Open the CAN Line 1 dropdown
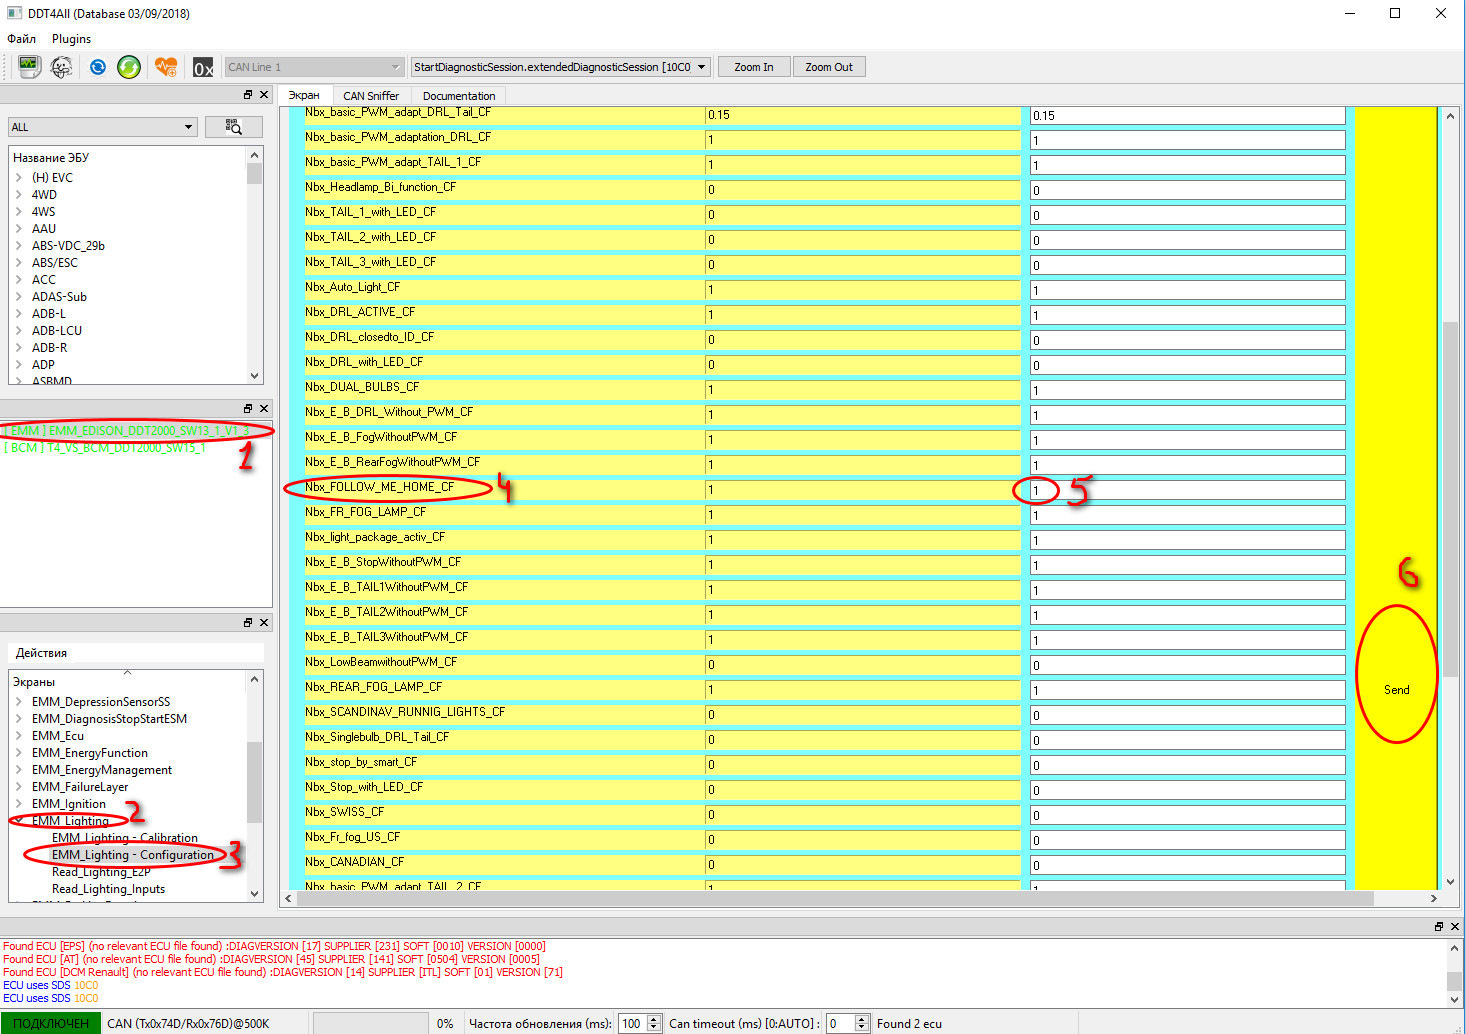 pyautogui.click(x=314, y=67)
